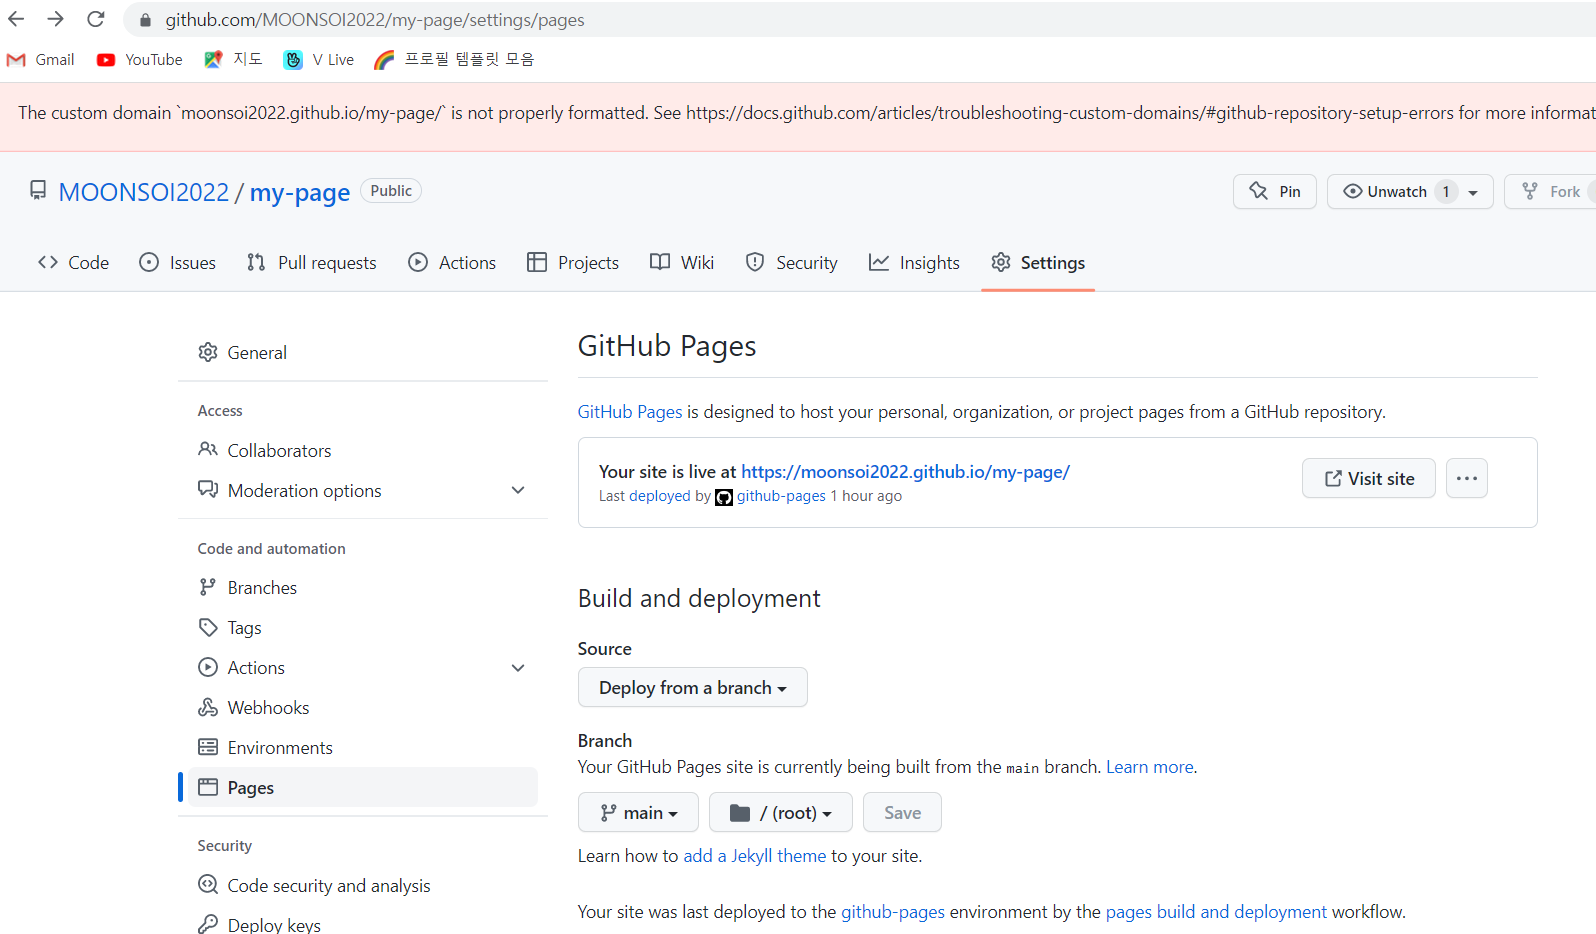The image size is (1596, 934).
Task: Click the Collaborators people icon
Action: (x=208, y=450)
